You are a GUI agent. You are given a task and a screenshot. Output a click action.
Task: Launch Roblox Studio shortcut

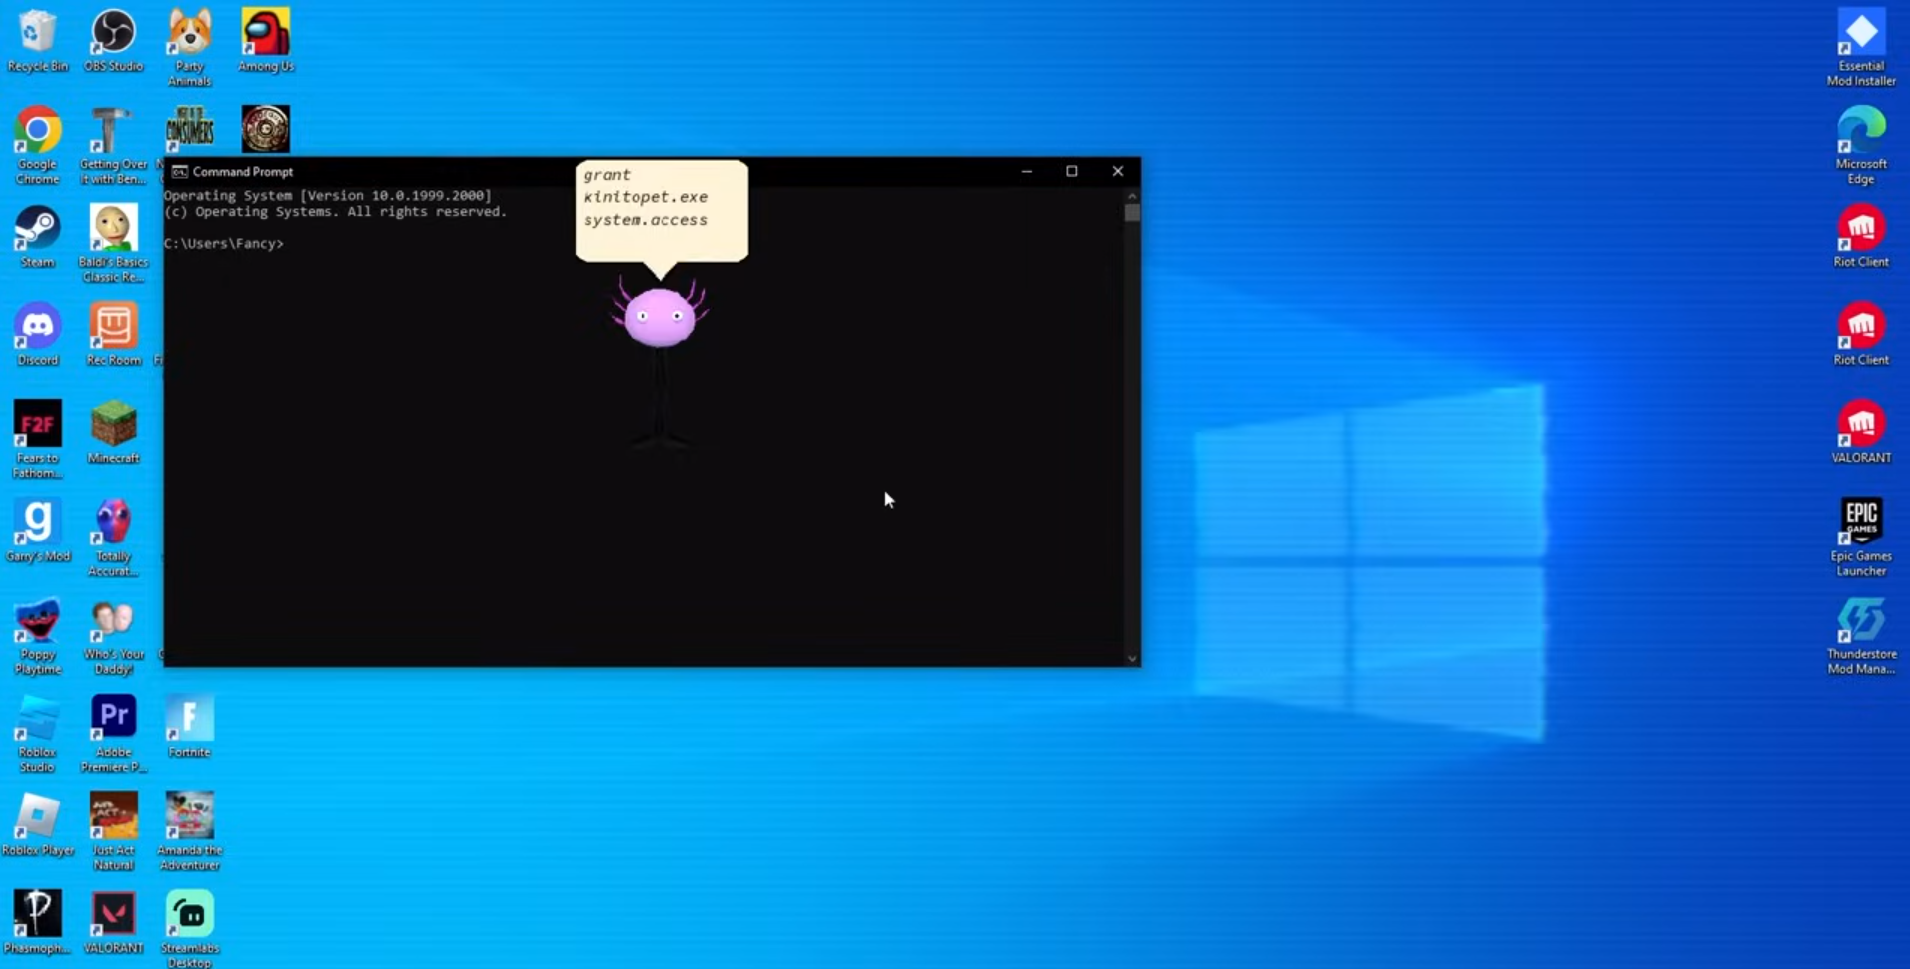point(38,733)
